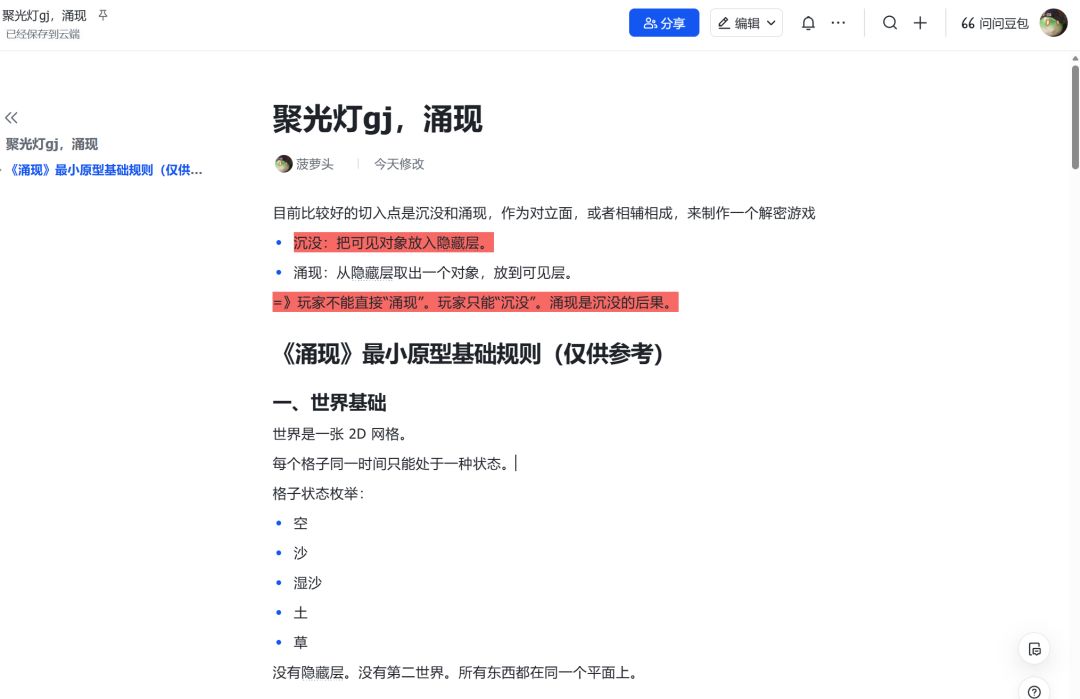1080x699 pixels.
Task: Click the heading 一、世界基础
Action: click(329, 402)
